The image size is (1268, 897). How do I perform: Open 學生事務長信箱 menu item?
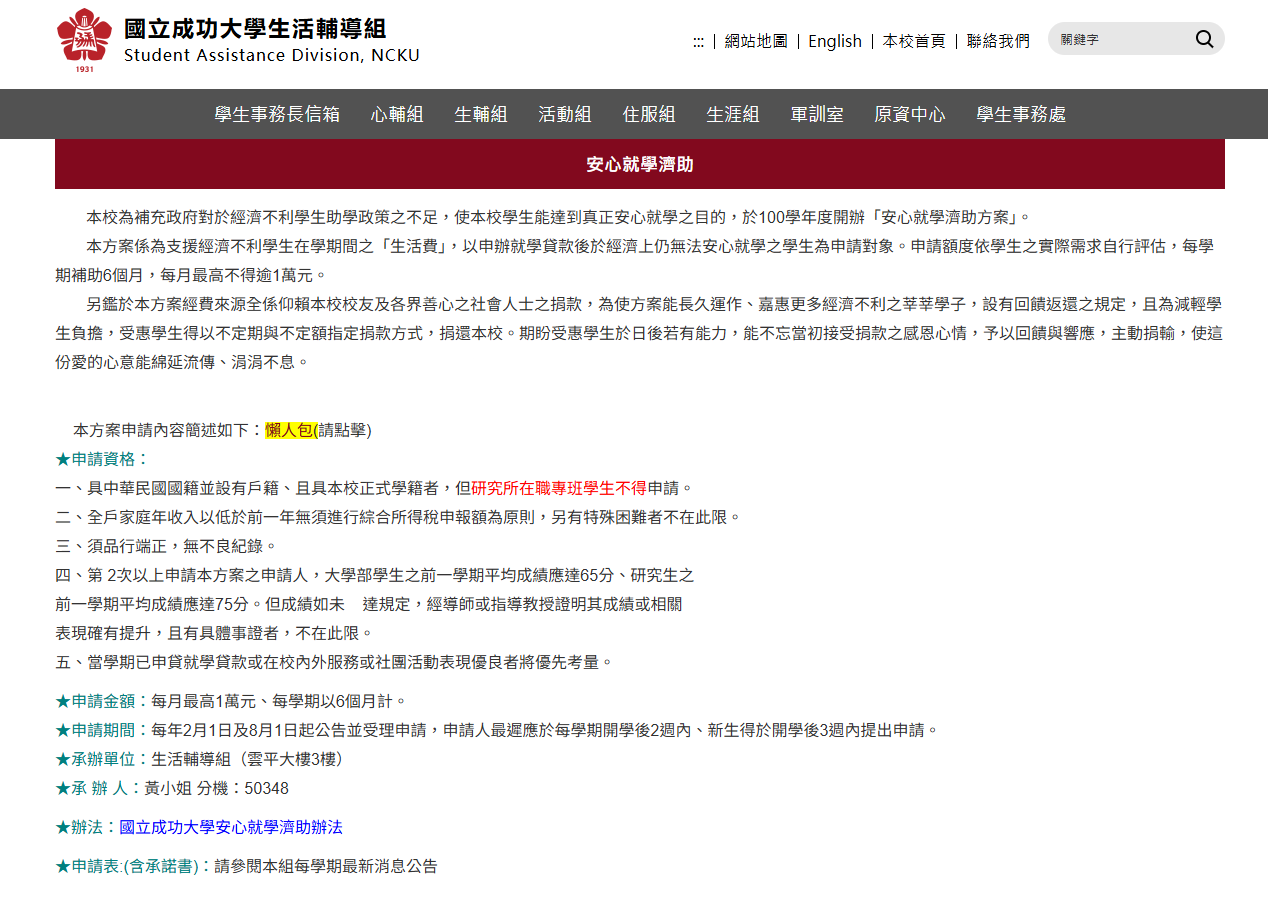click(277, 114)
